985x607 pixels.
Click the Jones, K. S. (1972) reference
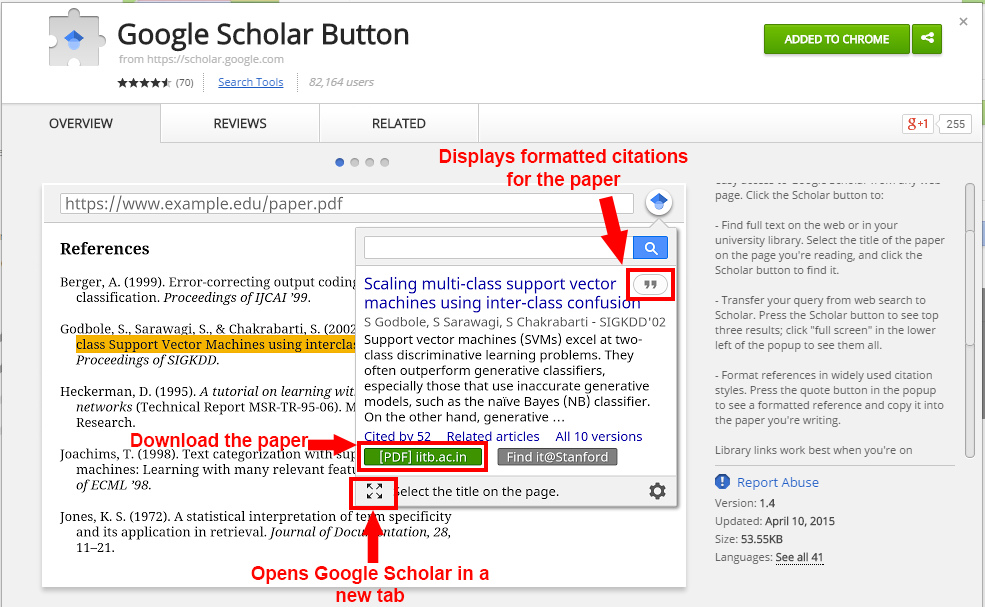256,532
